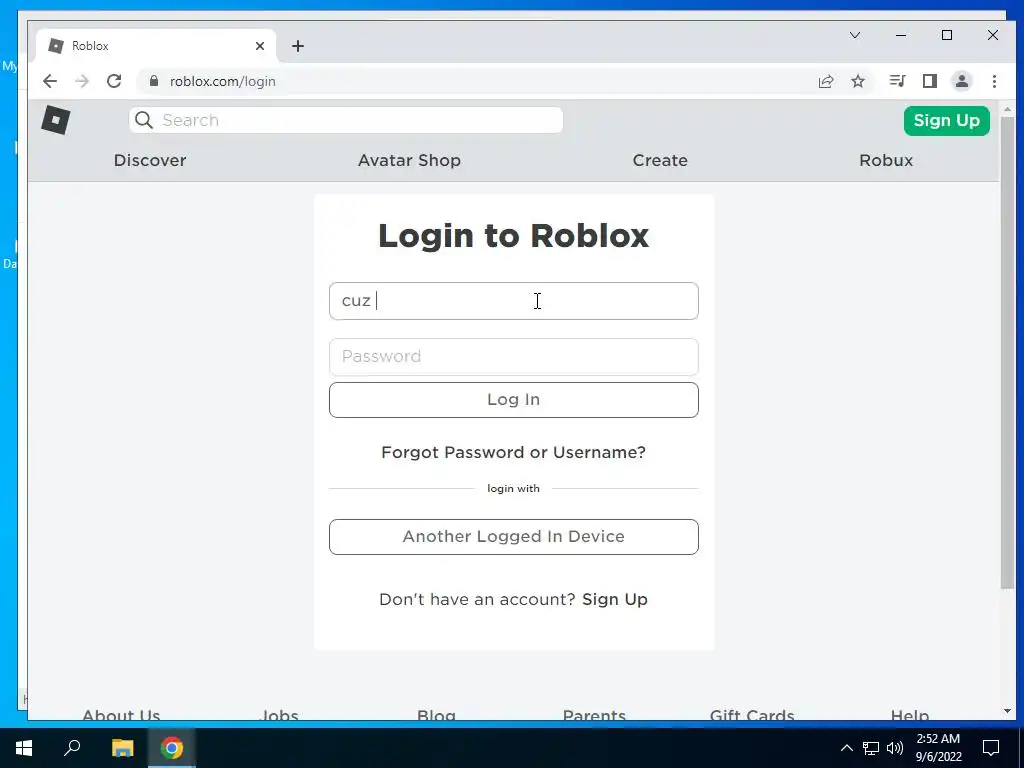Open the Create menu item

pos(660,160)
